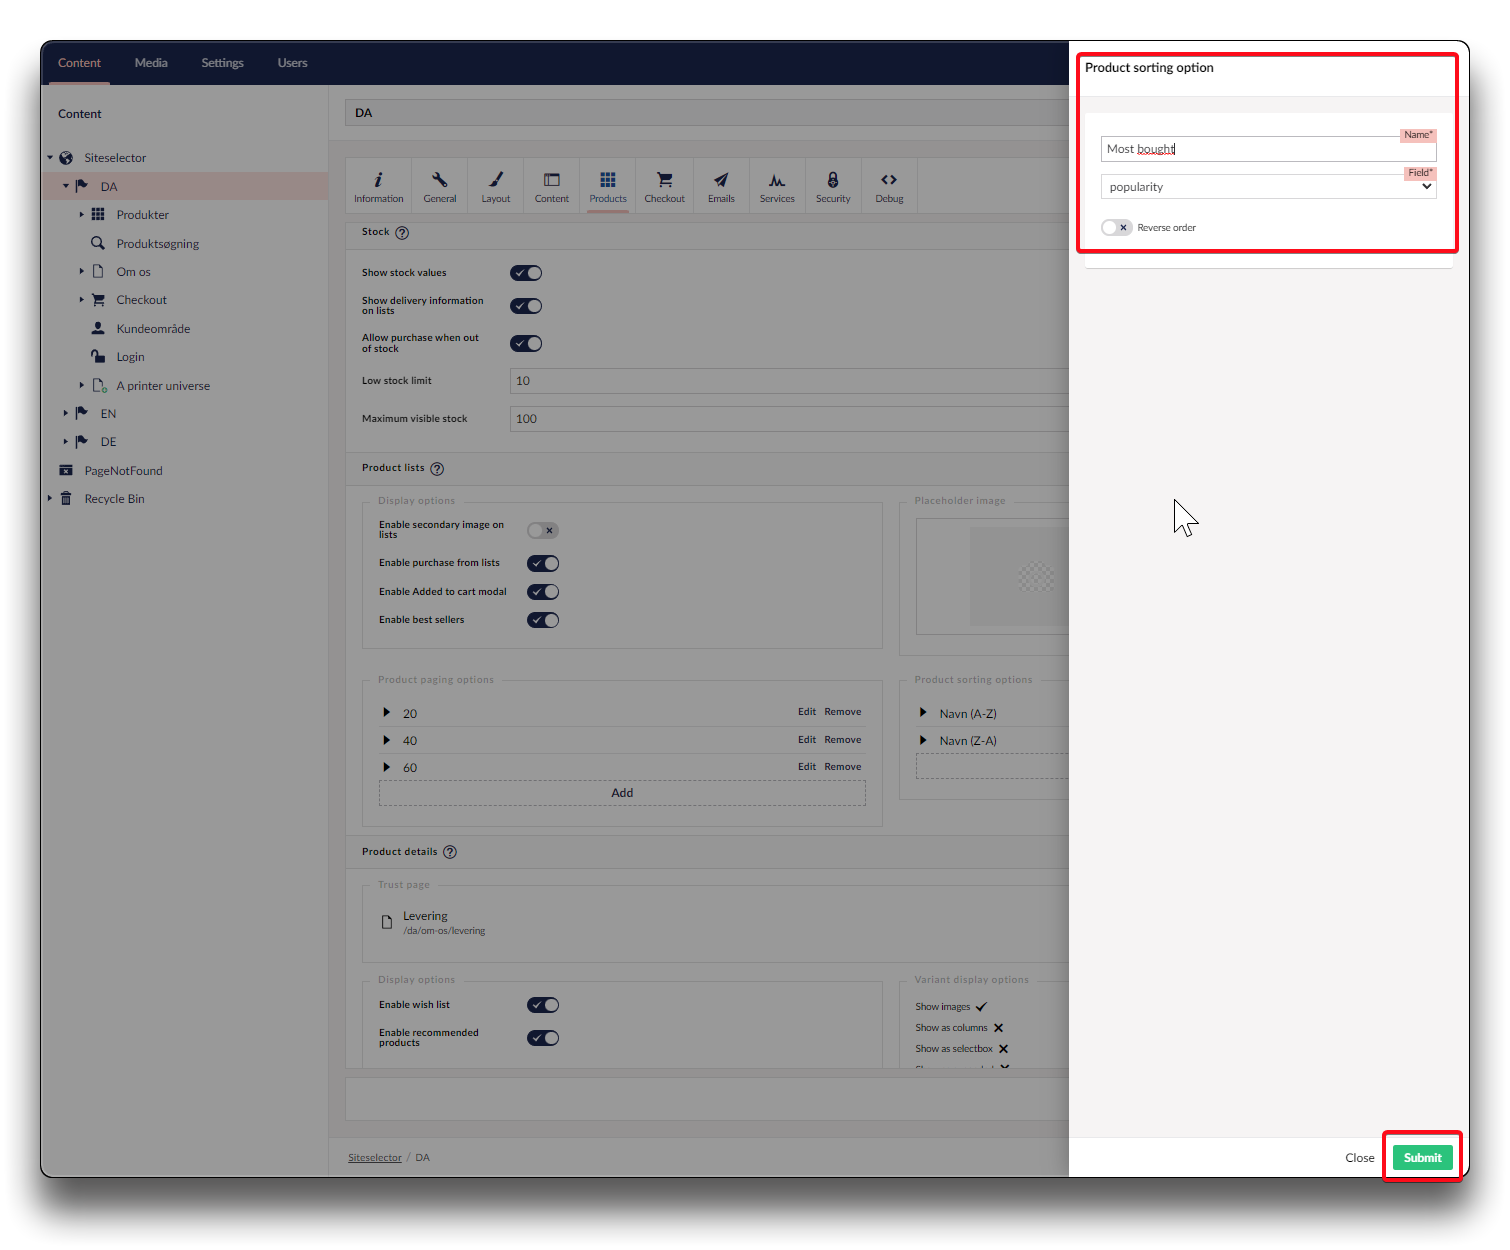Toggle Show delivery information on lists
The width and height of the screenshot is (1510, 1250).
click(526, 306)
